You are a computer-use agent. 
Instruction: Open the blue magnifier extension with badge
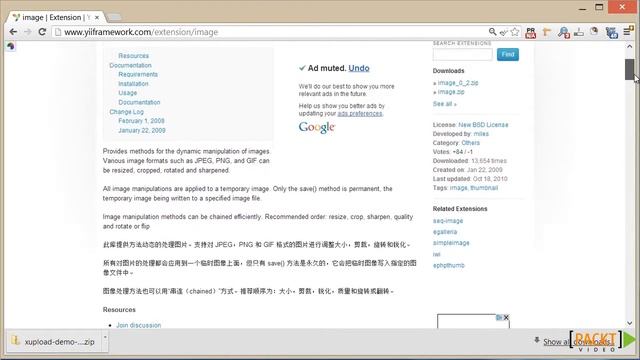[x=564, y=33]
